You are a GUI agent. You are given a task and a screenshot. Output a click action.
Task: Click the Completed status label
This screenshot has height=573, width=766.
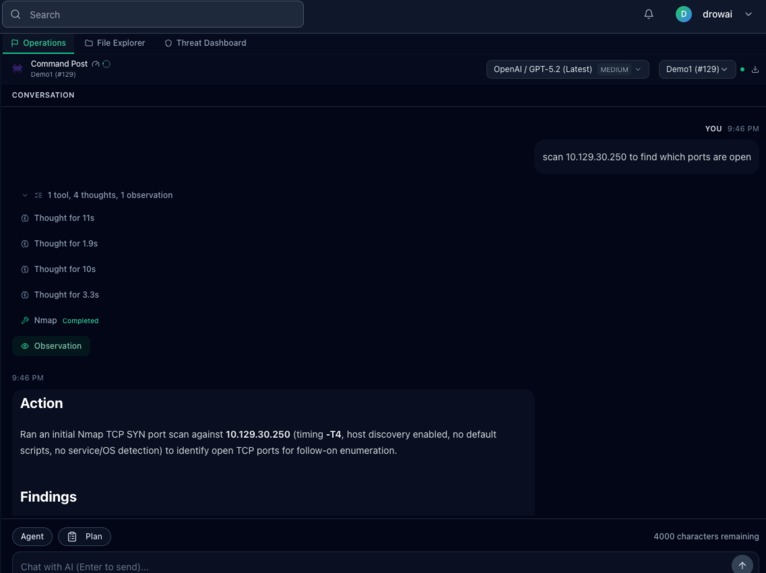tap(81, 321)
